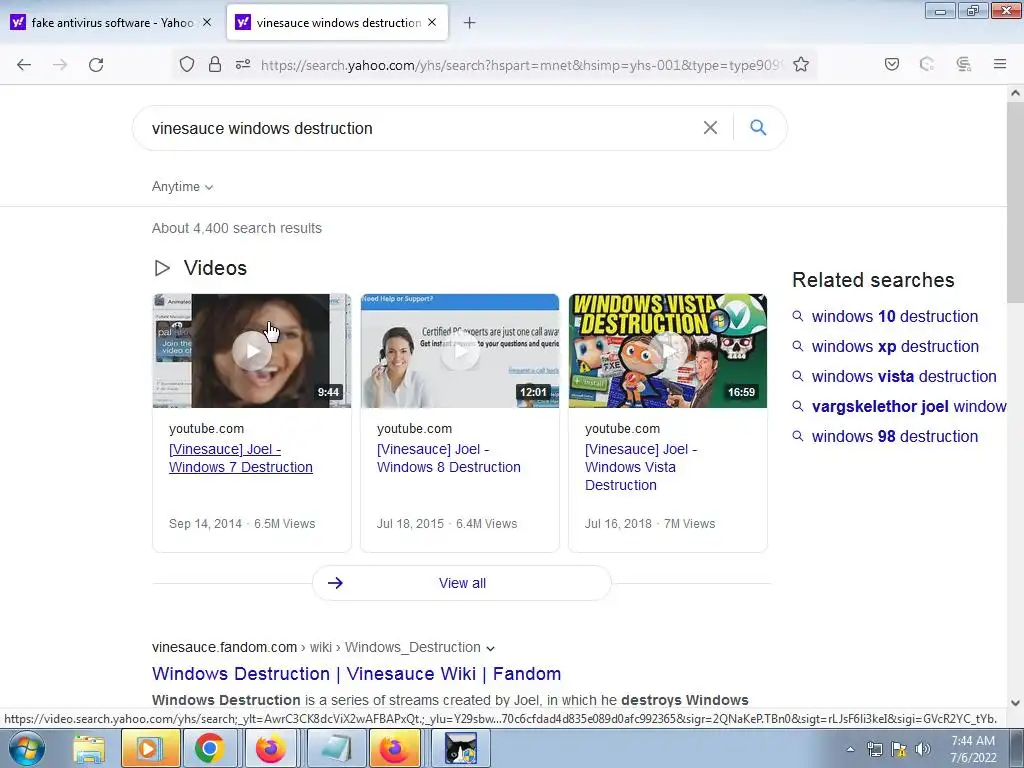Search related windows 10 destruction
Image resolution: width=1024 pixels, height=768 pixels.
(895, 316)
